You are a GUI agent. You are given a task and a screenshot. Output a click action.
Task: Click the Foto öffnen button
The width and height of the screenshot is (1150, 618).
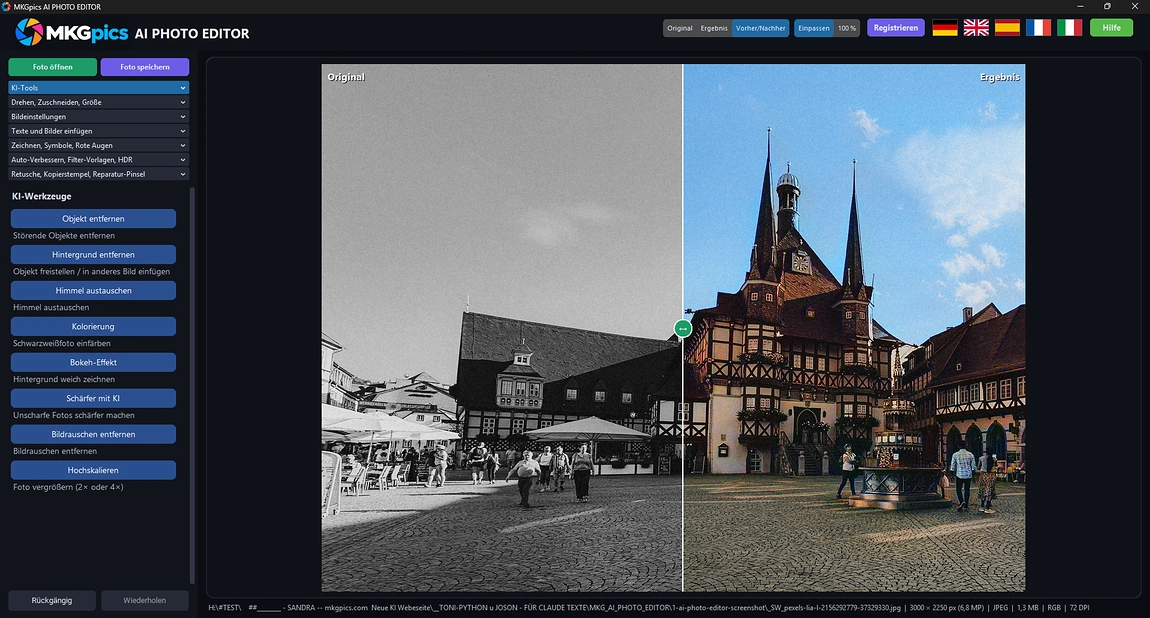click(52, 67)
